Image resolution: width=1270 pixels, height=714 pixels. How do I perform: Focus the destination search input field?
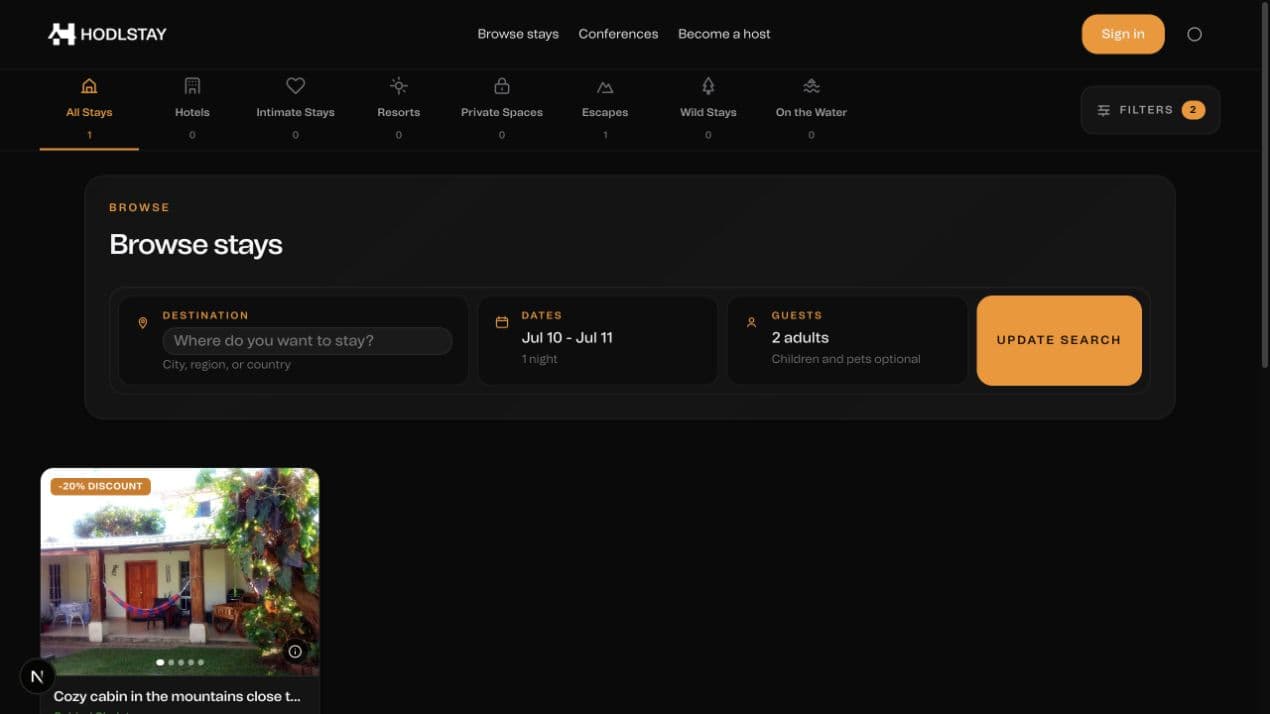click(x=307, y=341)
